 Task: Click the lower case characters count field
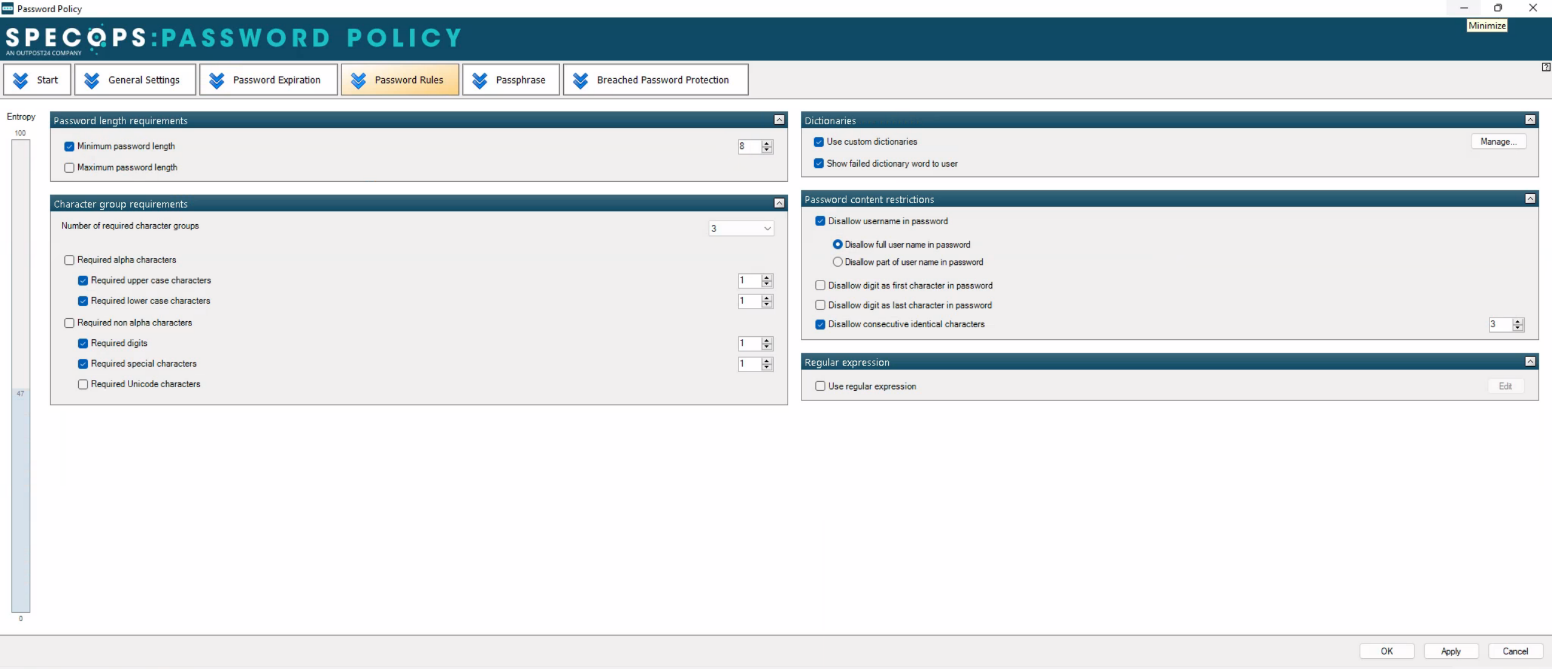[x=749, y=301]
